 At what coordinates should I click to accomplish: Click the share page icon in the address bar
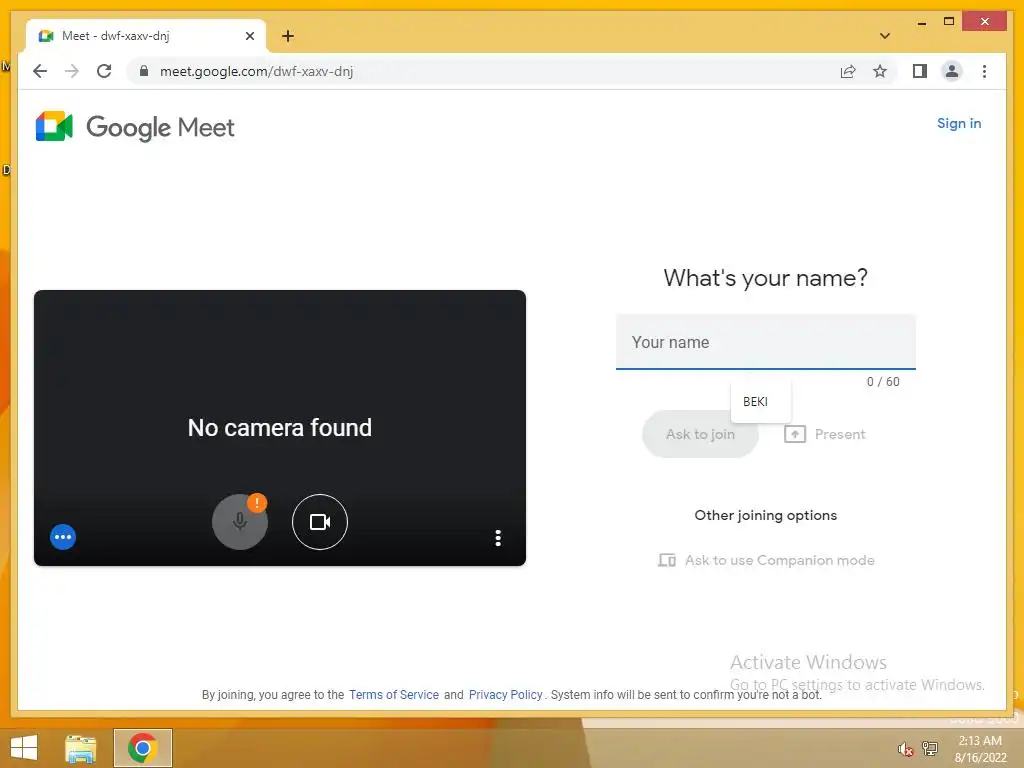848,71
